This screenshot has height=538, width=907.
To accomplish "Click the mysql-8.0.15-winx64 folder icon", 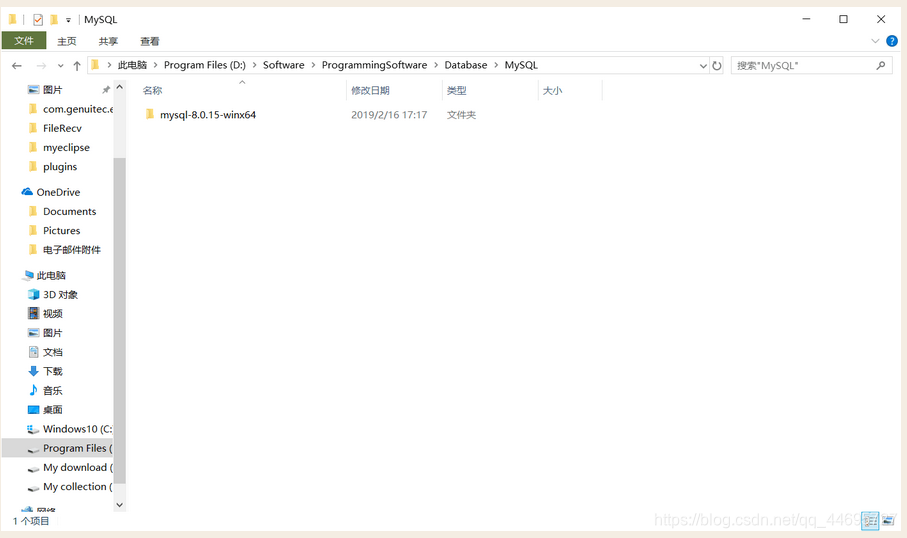I will click(x=150, y=114).
